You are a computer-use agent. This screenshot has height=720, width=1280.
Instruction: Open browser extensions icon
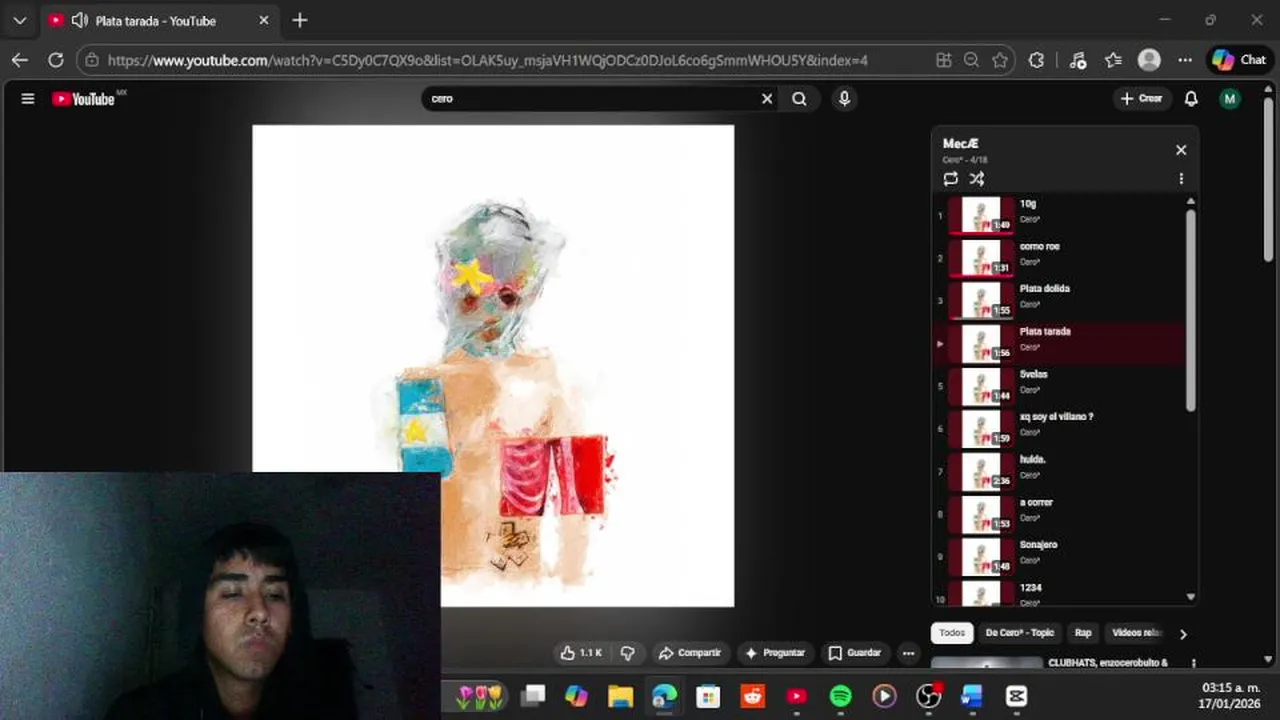[1036, 60]
